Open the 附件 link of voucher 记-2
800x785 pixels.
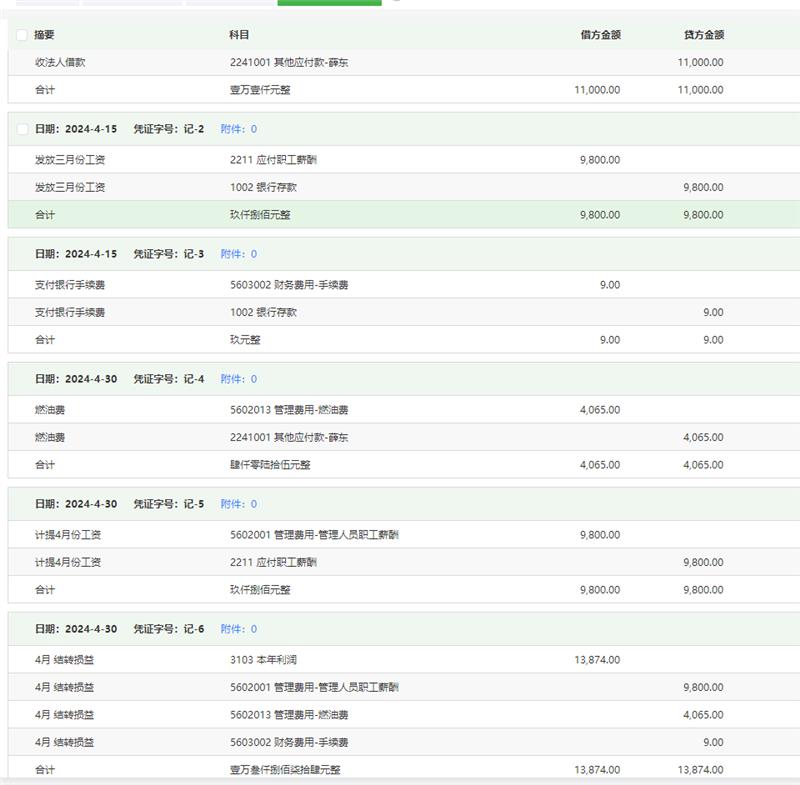238,129
